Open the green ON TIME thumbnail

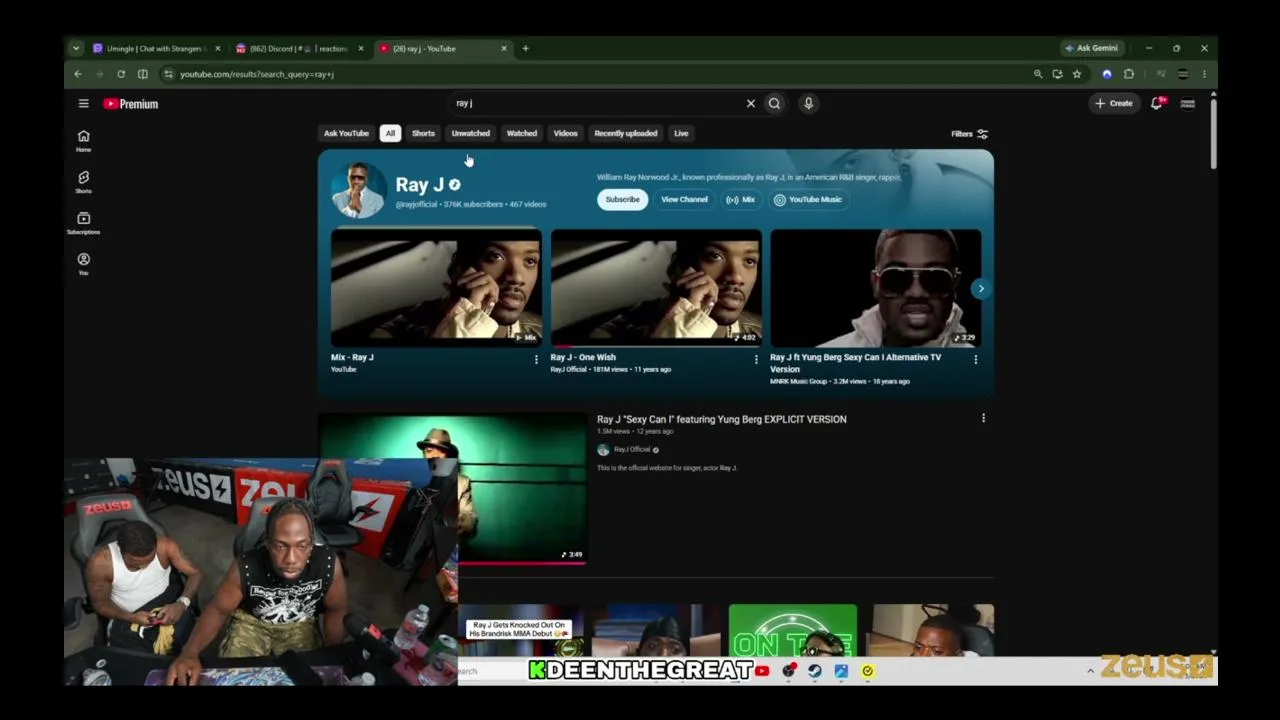[792, 630]
